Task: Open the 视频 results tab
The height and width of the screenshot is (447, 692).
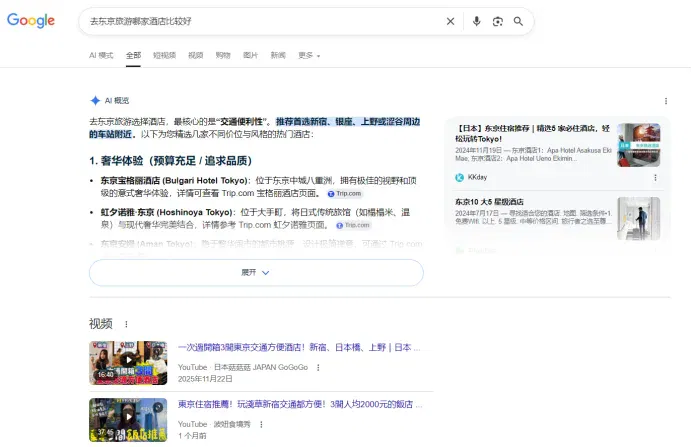Action: (x=196, y=55)
